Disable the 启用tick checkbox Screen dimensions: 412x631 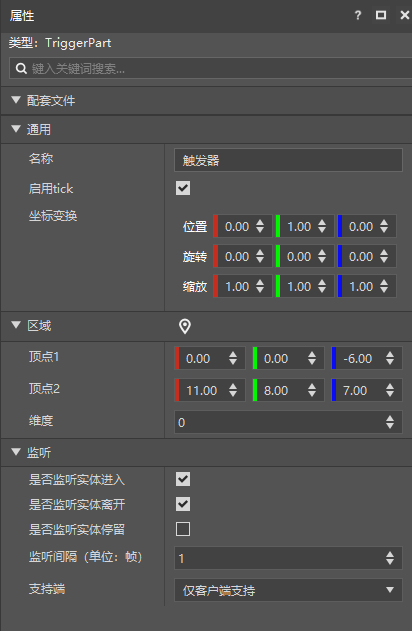pos(183,188)
